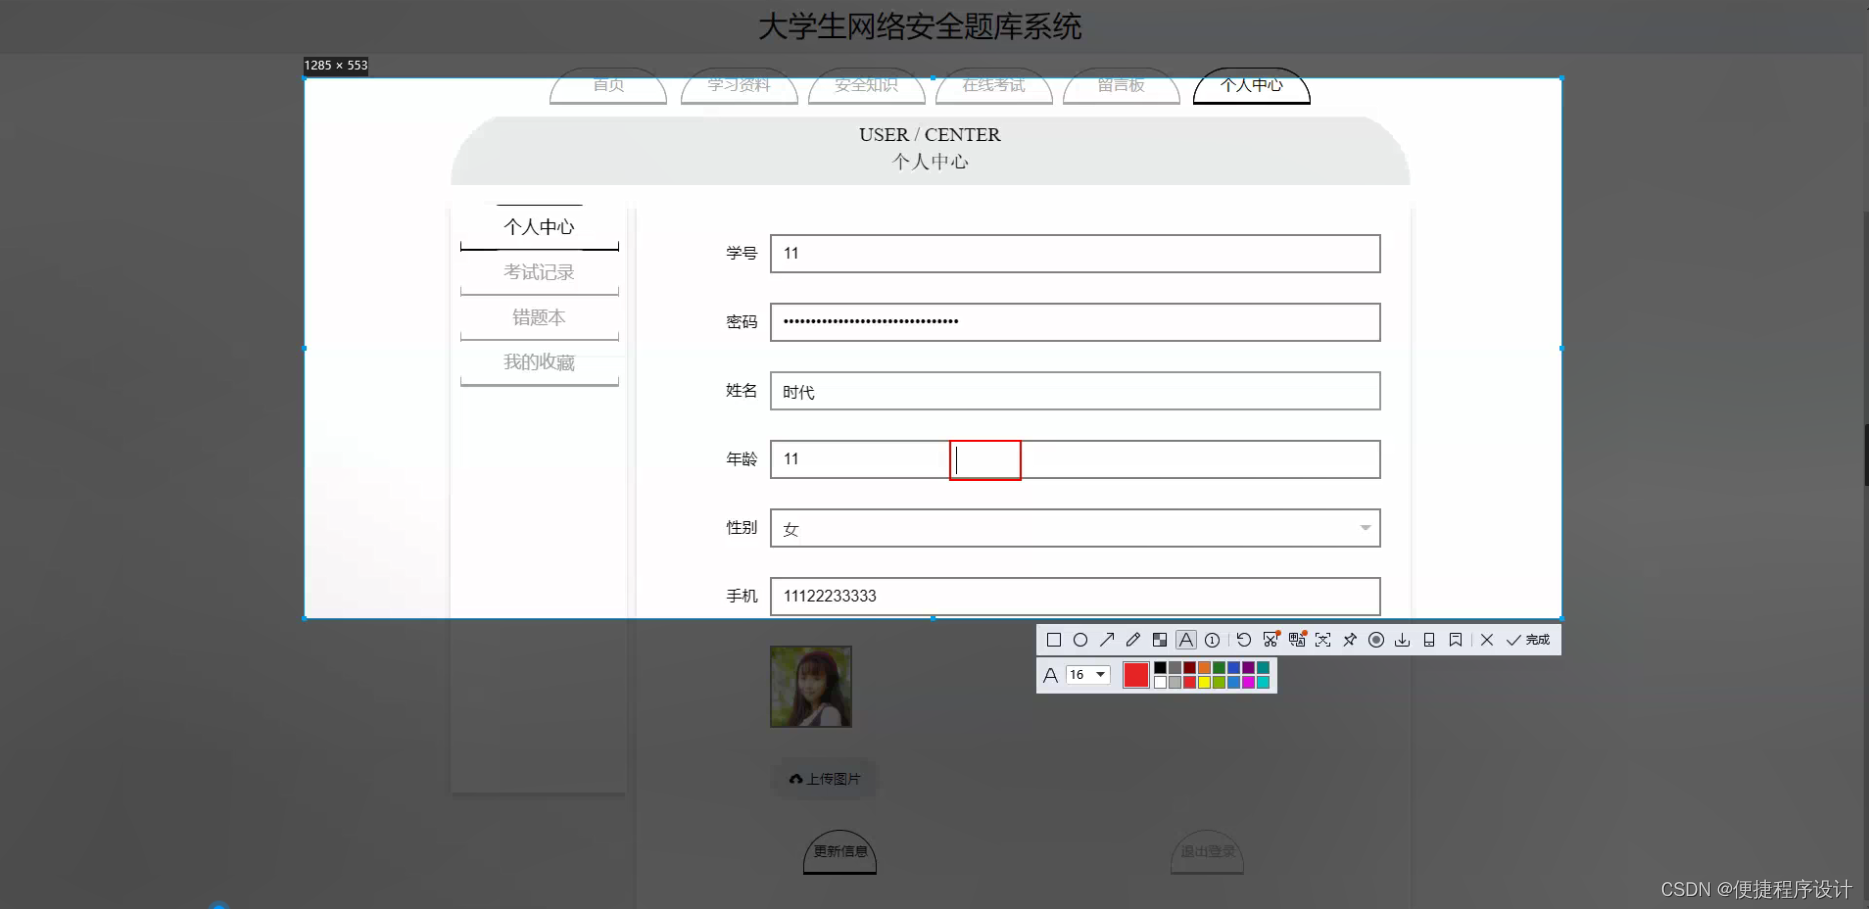Expand the 性别 gender dropdown
The height and width of the screenshot is (909, 1869).
click(x=1366, y=528)
